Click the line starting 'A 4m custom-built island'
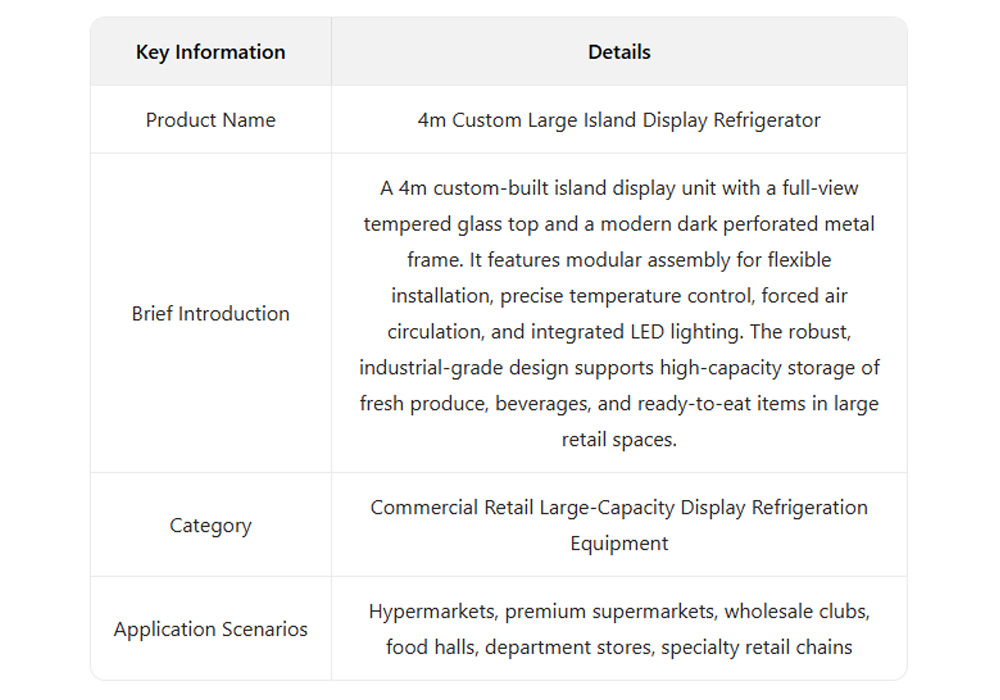The image size is (1000, 700). (x=619, y=188)
